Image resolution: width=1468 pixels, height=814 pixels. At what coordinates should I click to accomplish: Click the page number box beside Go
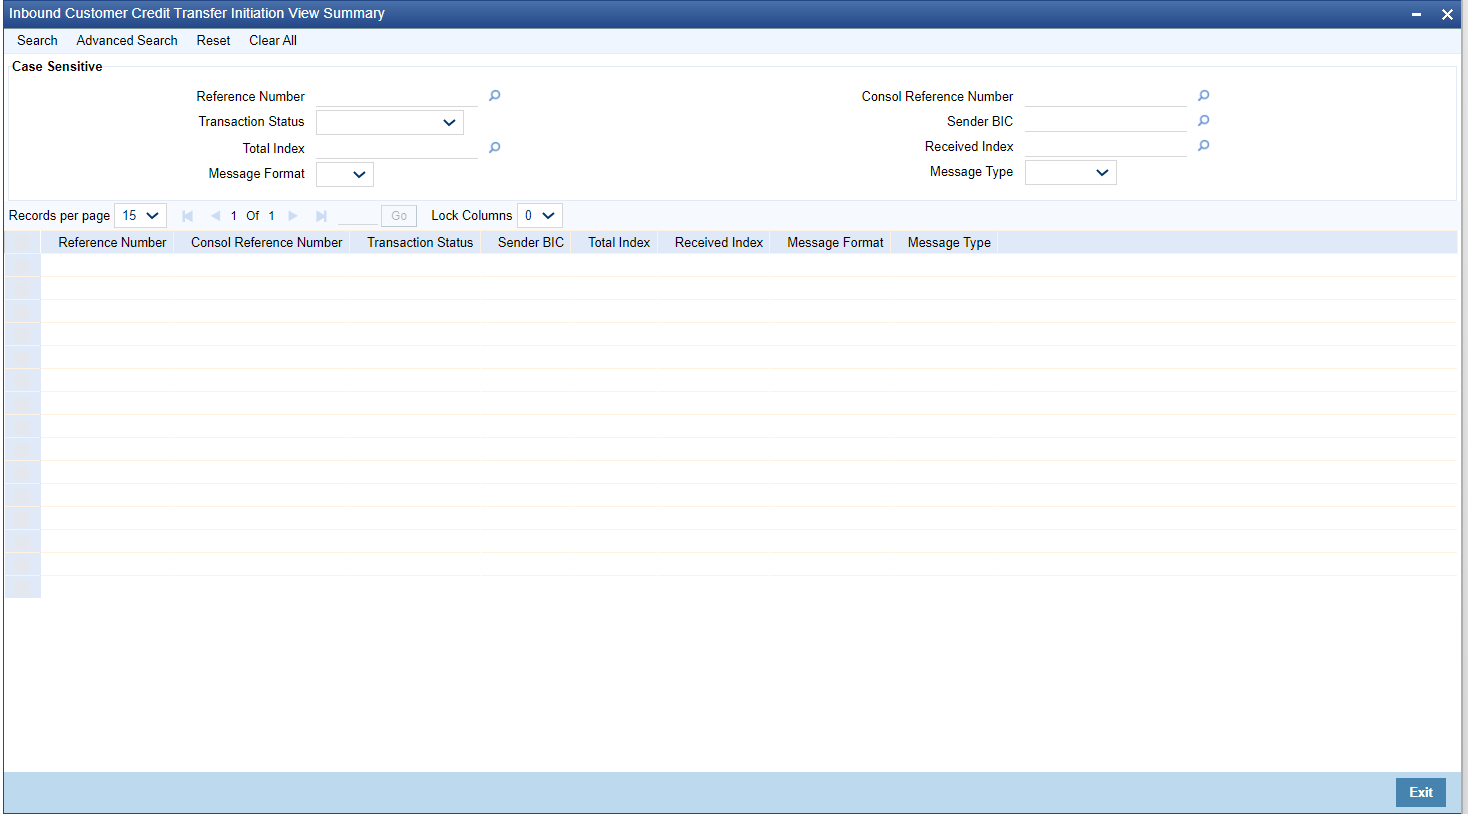coord(358,216)
